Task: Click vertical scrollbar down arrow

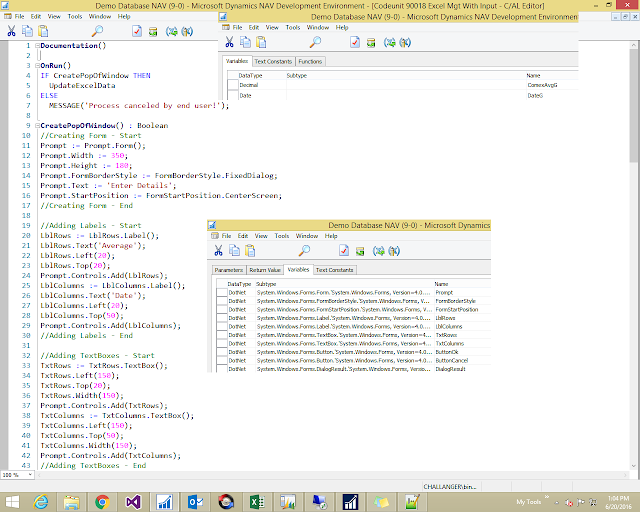Action: pos(633,465)
